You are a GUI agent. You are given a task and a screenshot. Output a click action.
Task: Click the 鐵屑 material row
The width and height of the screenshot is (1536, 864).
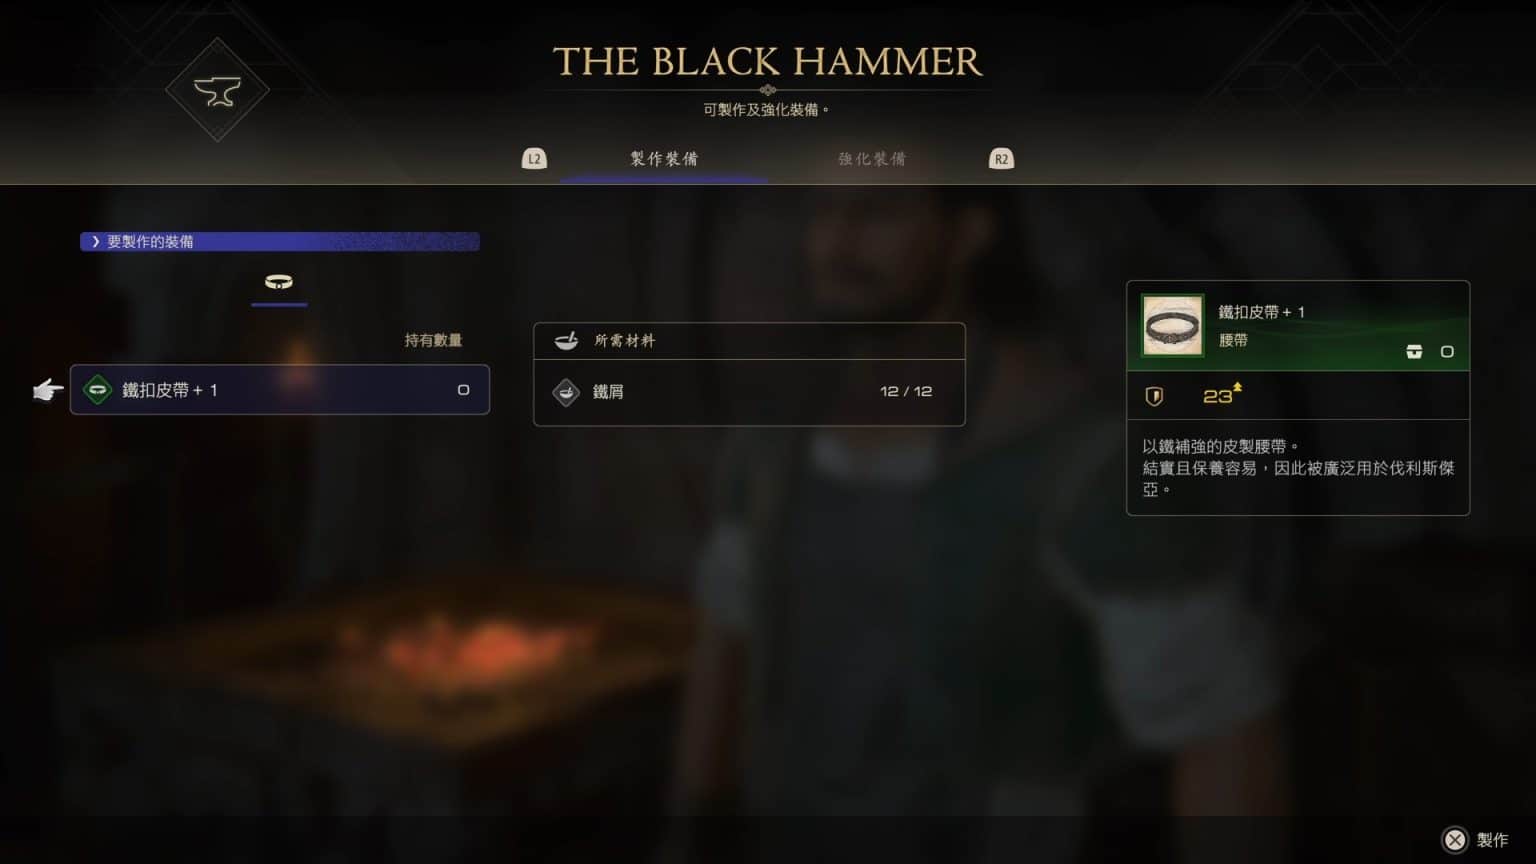click(x=749, y=392)
